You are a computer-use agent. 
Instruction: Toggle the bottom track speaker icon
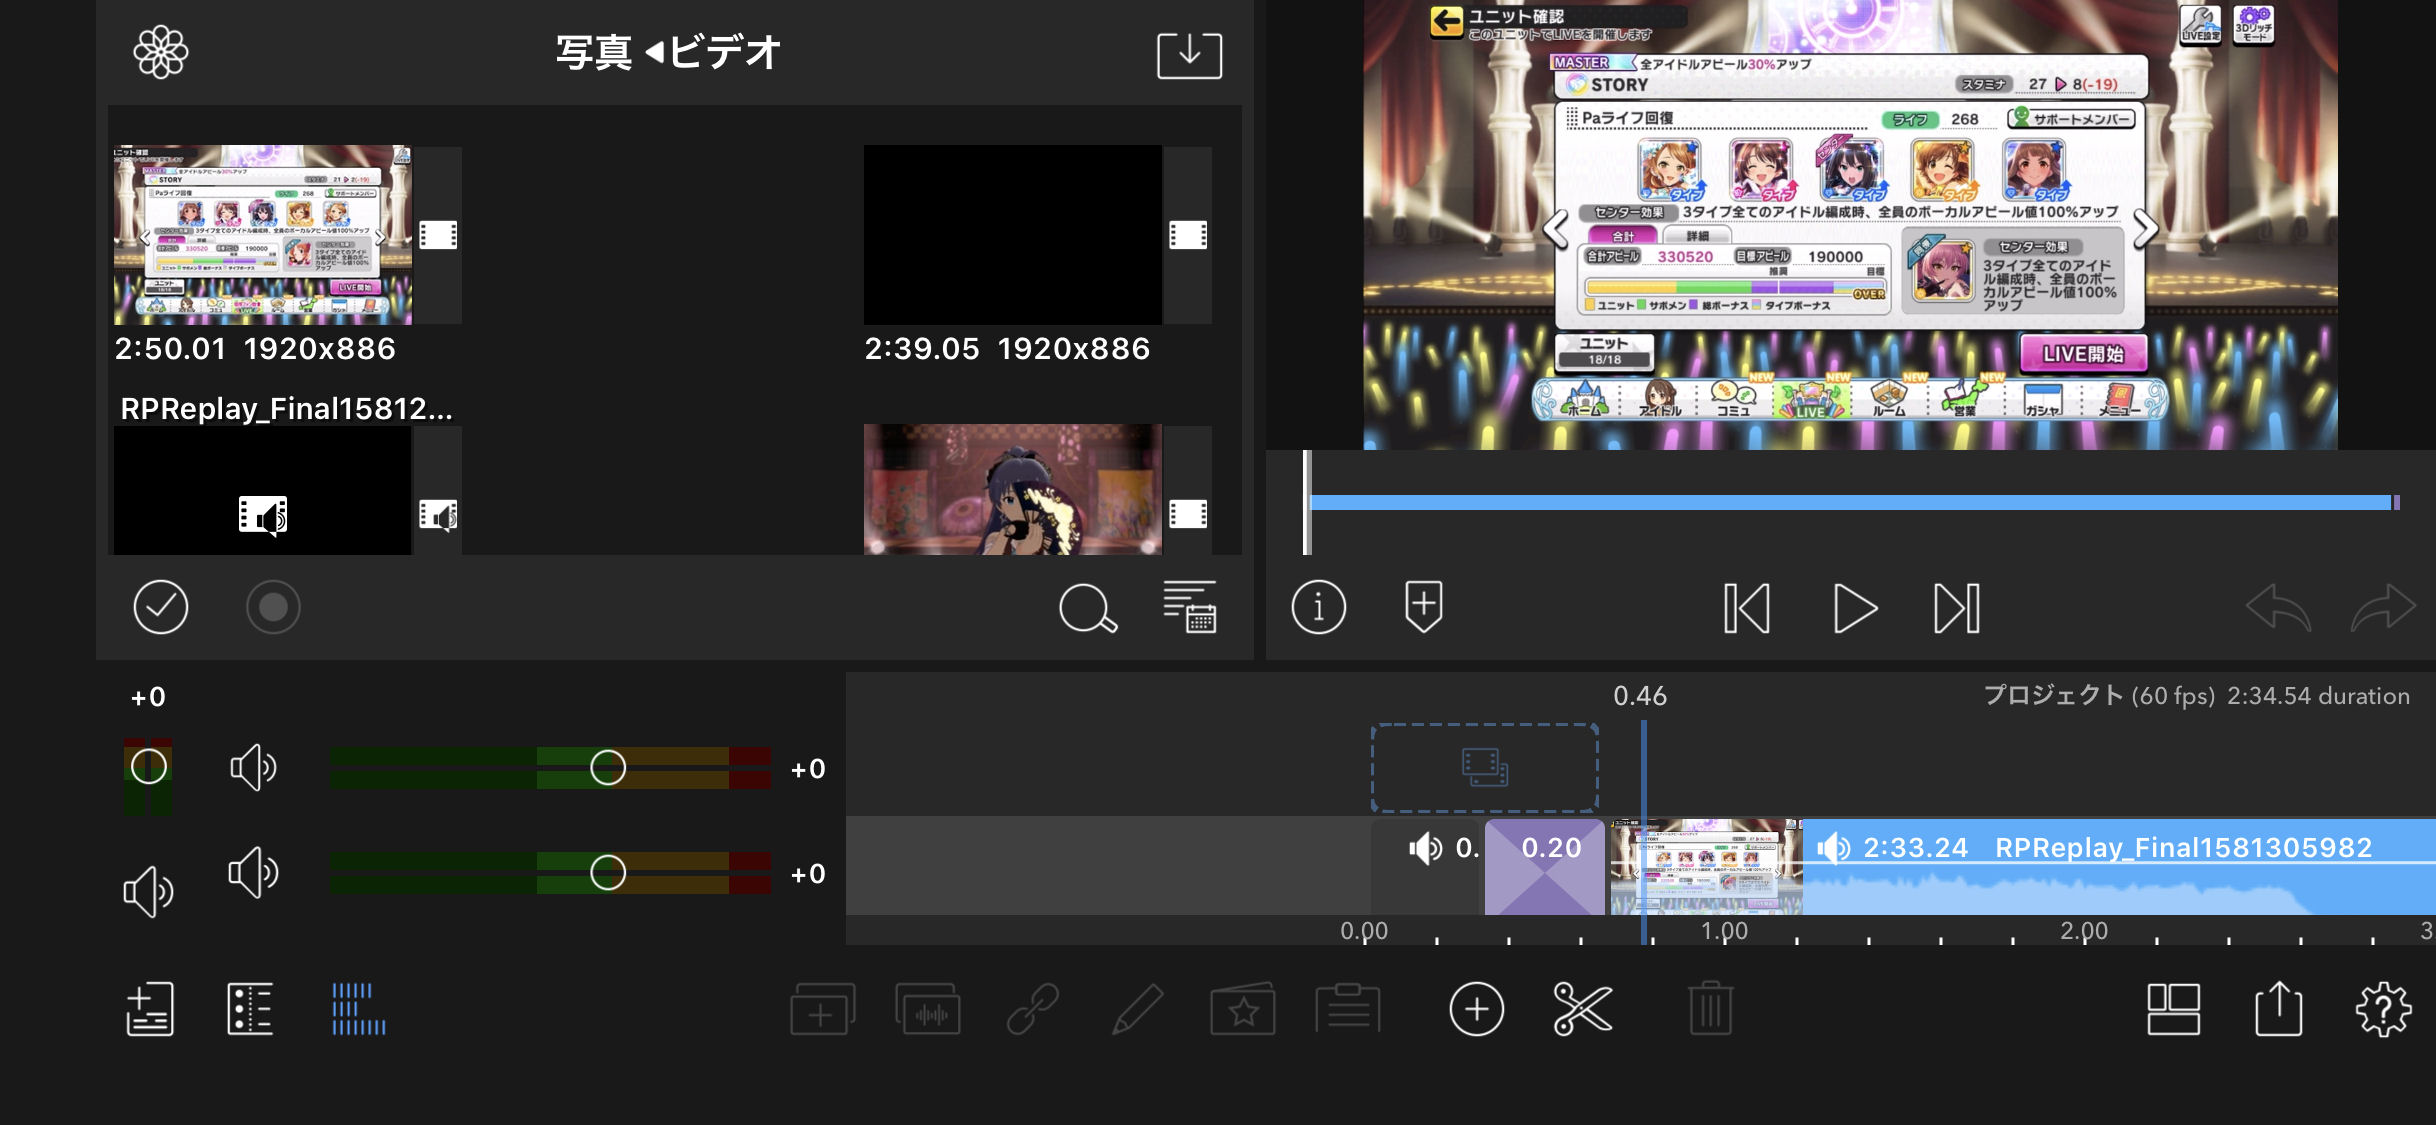(253, 872)
